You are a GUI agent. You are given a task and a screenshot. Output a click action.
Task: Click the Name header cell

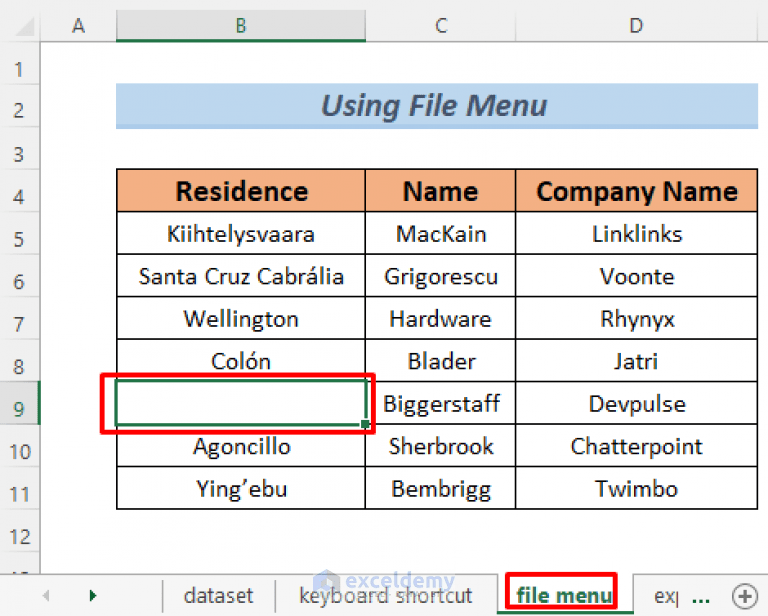(x=440, y=191)
